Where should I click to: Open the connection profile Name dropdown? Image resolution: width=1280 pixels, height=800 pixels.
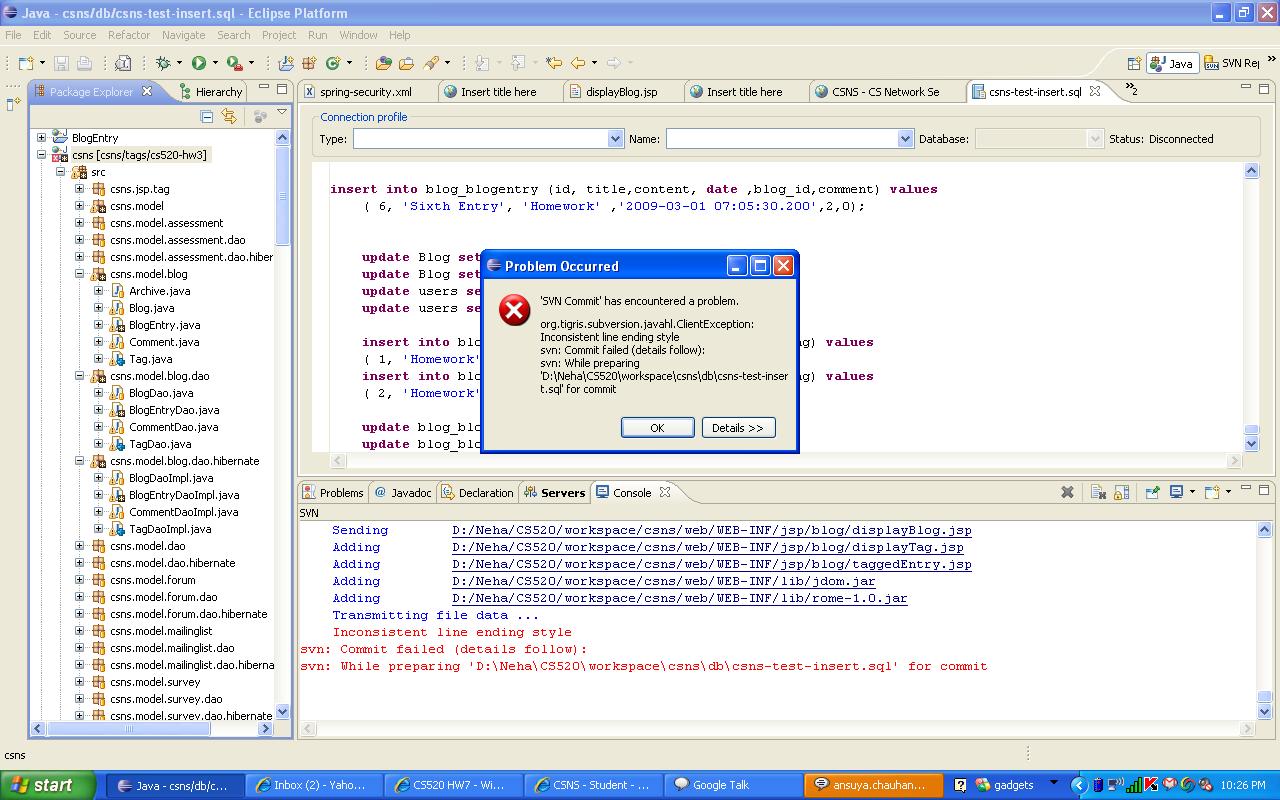[x=905, y=139]
